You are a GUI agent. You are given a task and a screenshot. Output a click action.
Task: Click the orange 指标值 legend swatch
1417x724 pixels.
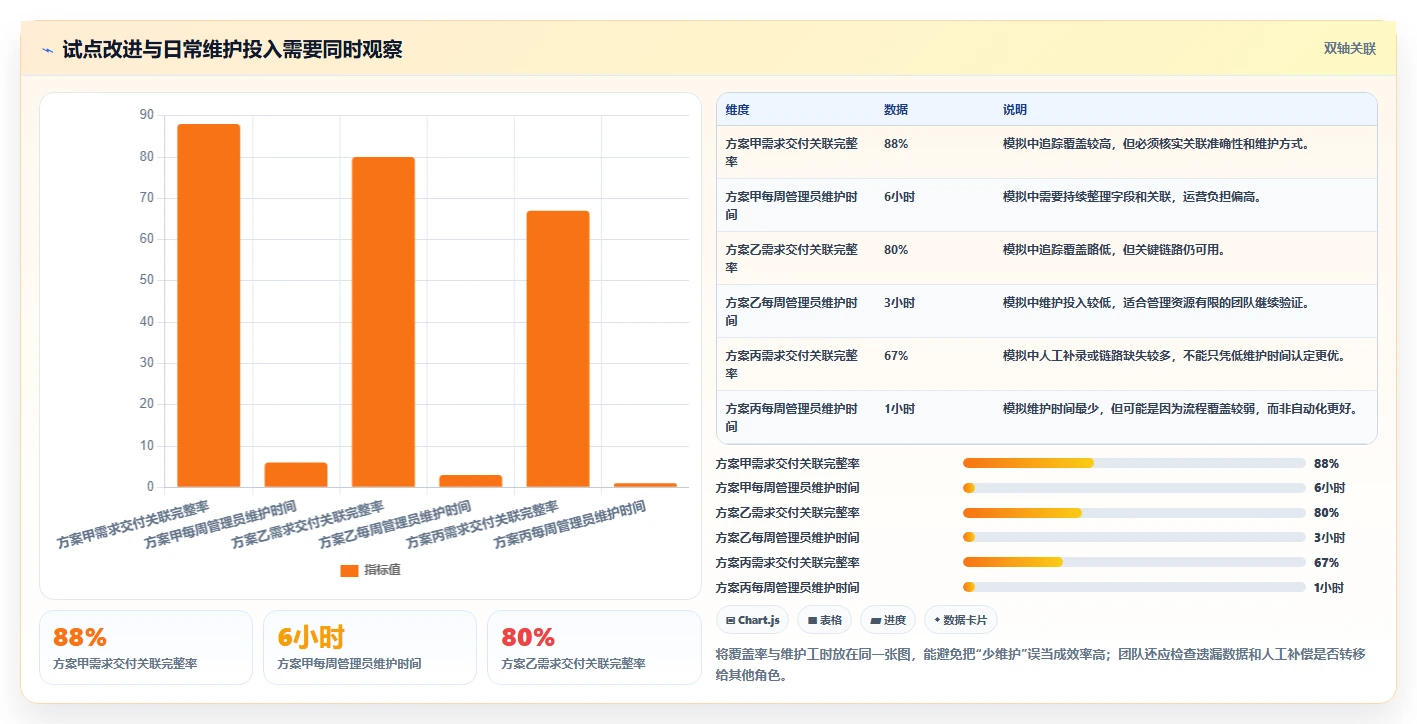tap(349, 570)
